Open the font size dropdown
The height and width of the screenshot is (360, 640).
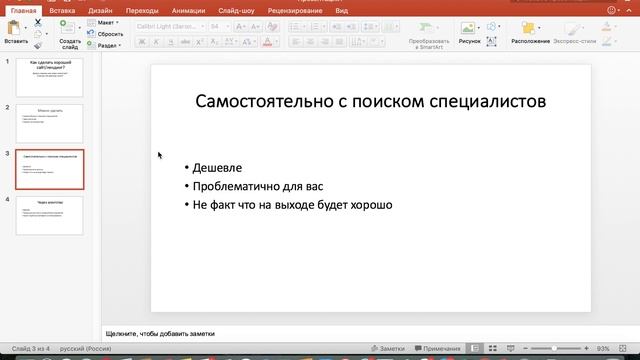click(x=227, y=27)
